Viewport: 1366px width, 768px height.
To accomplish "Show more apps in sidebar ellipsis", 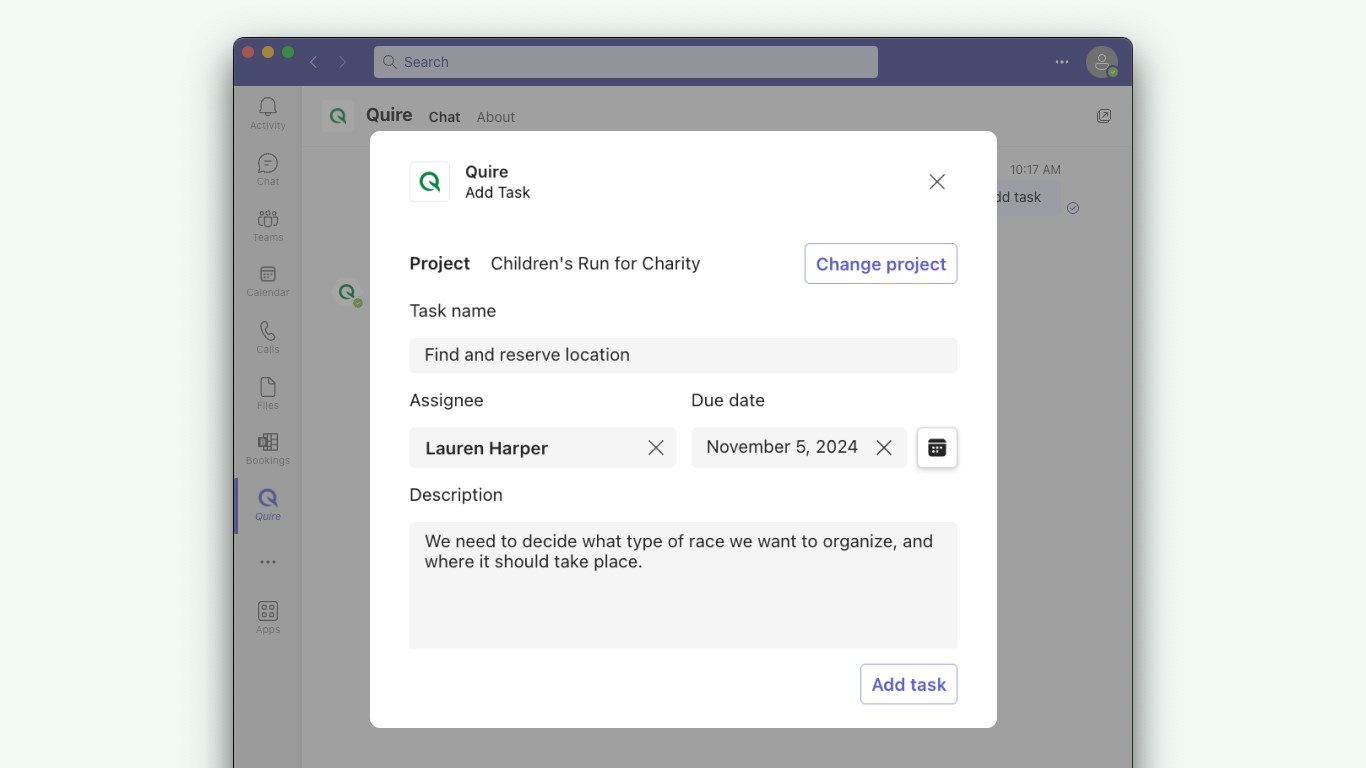I will click(268, 562).
